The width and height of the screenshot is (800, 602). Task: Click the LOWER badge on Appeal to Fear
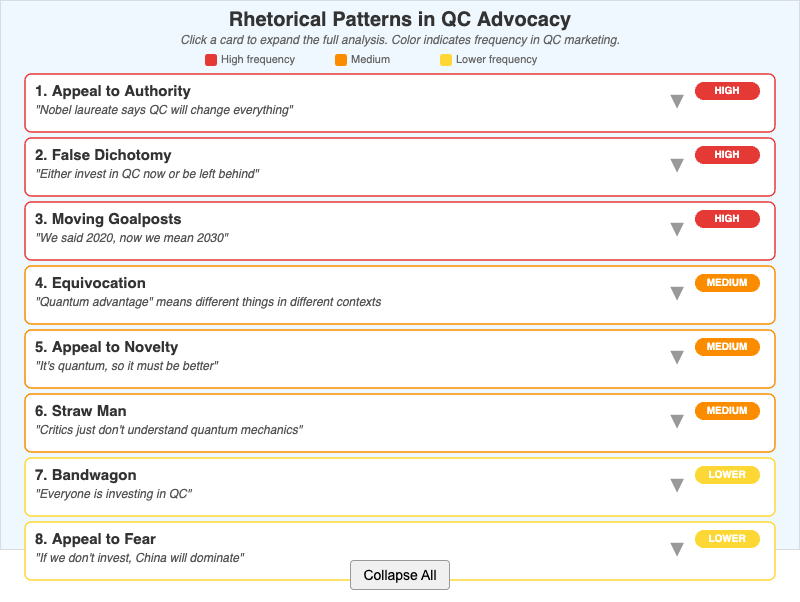(727, 538)
